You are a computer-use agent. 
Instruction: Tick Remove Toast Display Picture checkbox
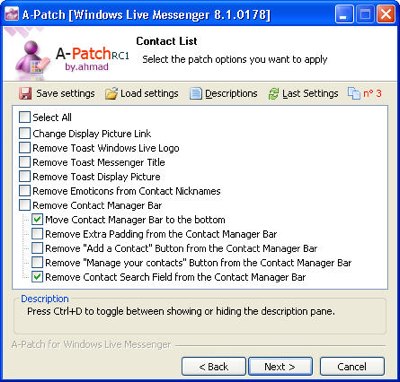[x=25, y=176]
